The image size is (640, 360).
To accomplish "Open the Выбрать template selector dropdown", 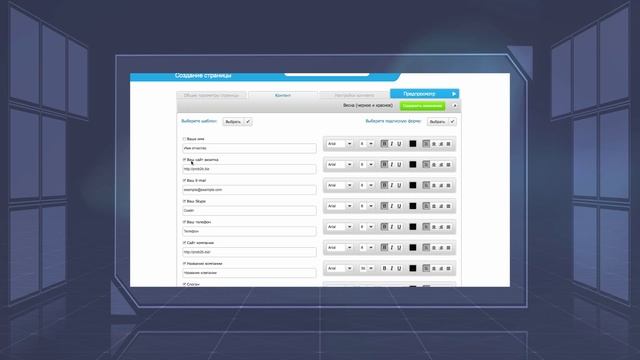I will point(237,122).
